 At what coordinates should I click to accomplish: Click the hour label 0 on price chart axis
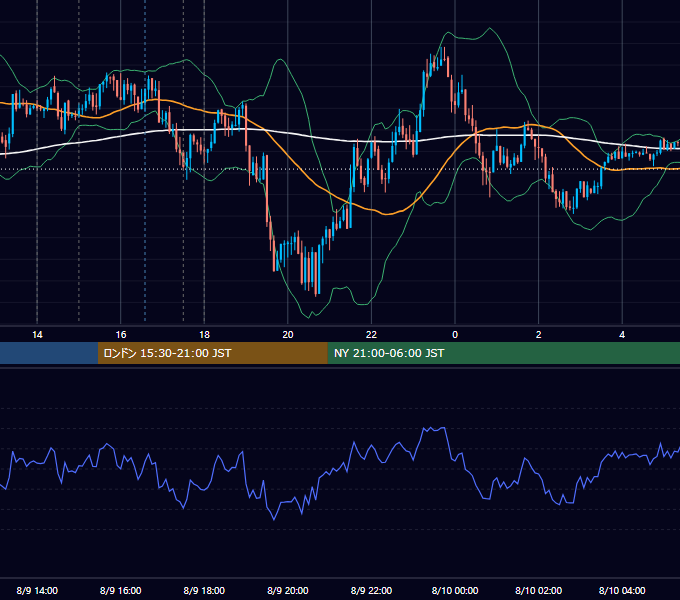(x=455, y=335)
